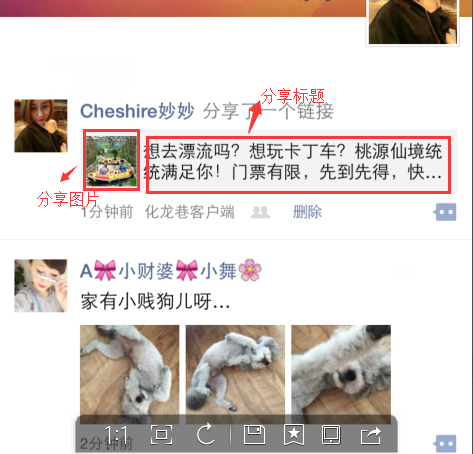
Task: Save the image with the floppy disk icon
Action: (254, 435)
